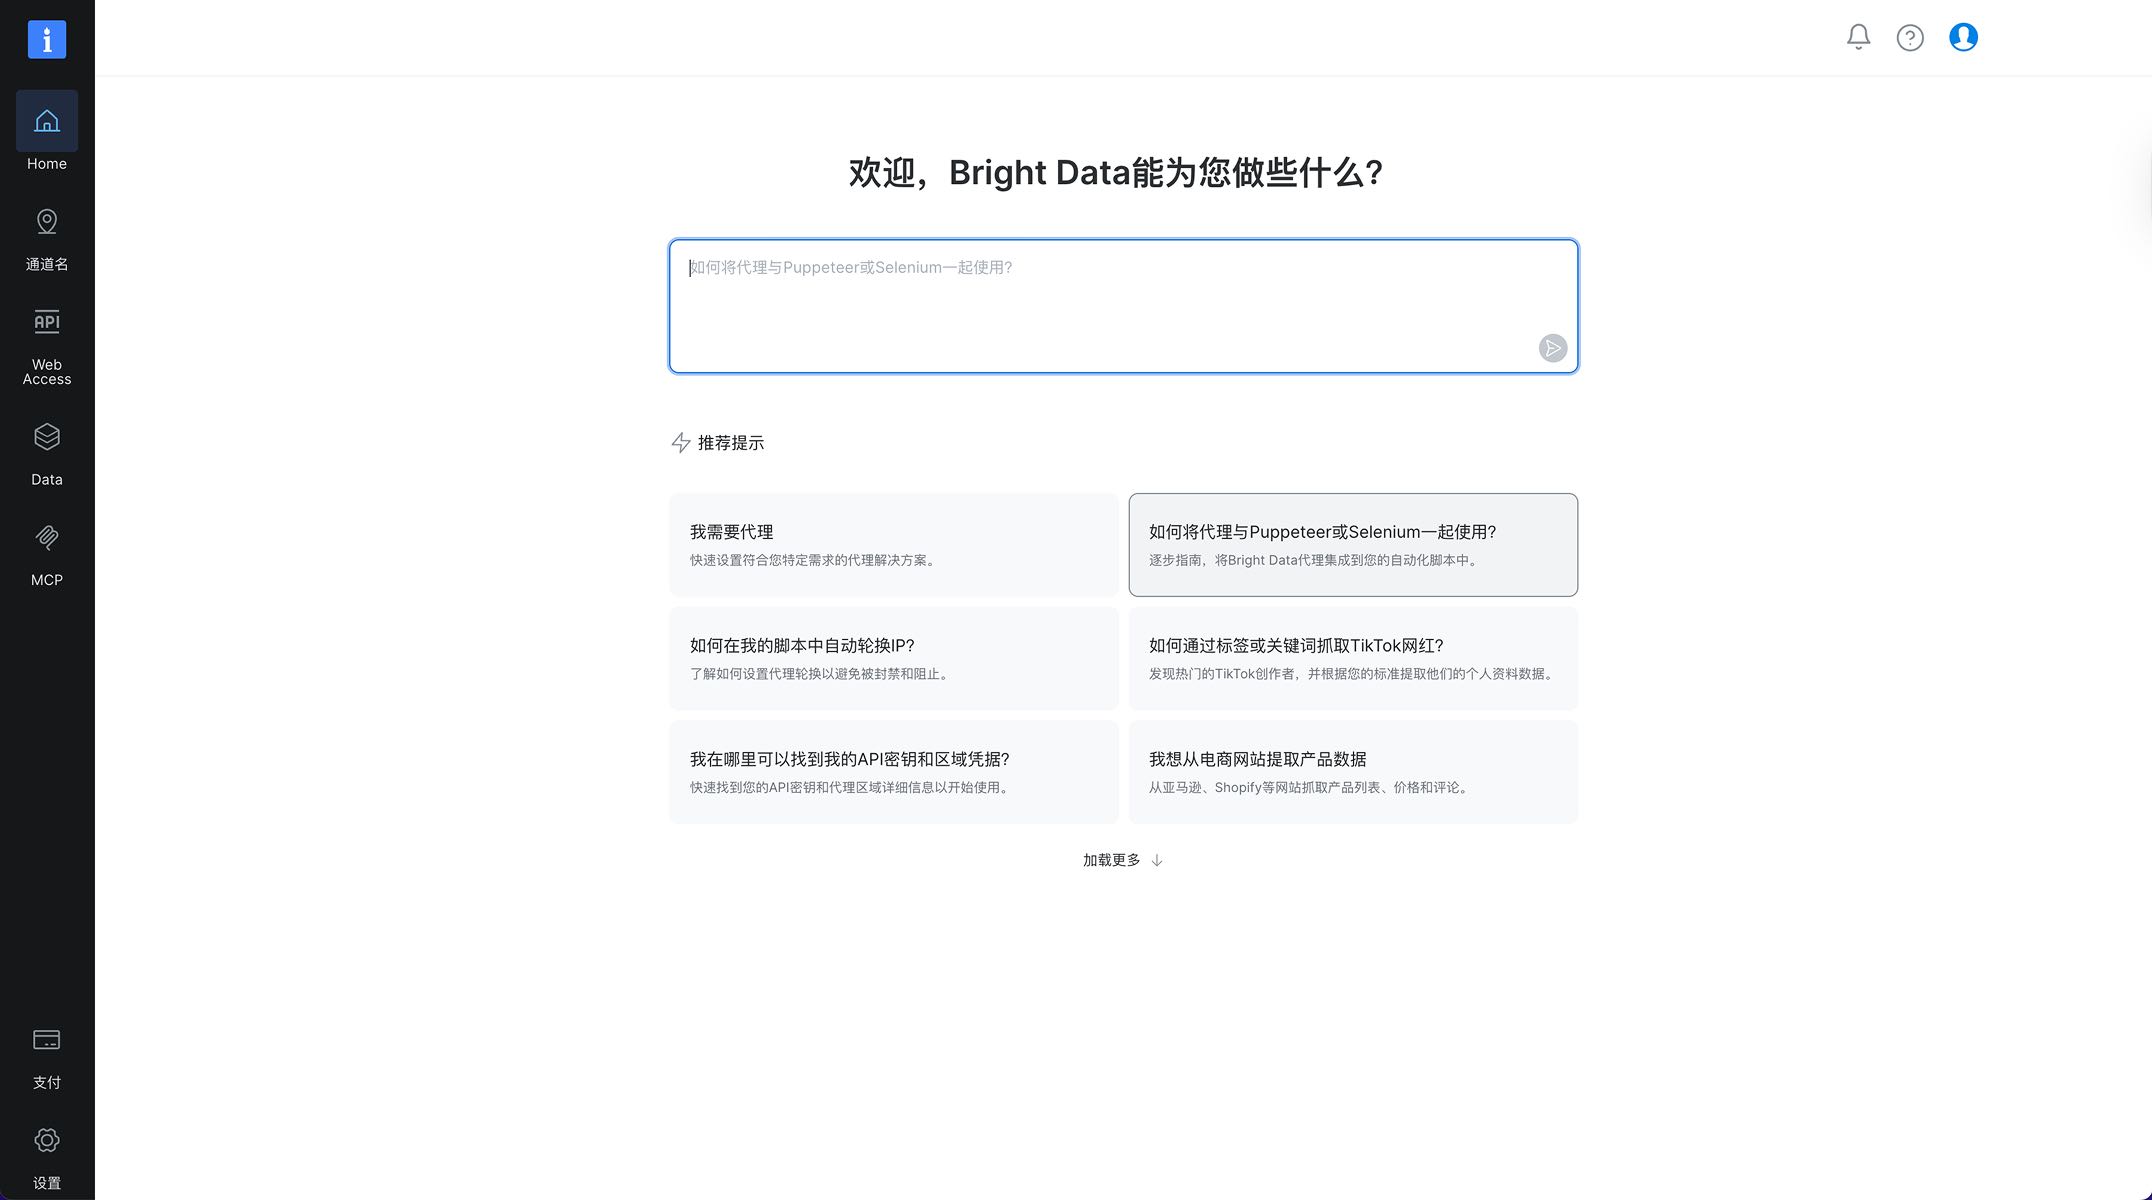
Task: Click the Bright Data logo icon
Action: tap(47, 40)
